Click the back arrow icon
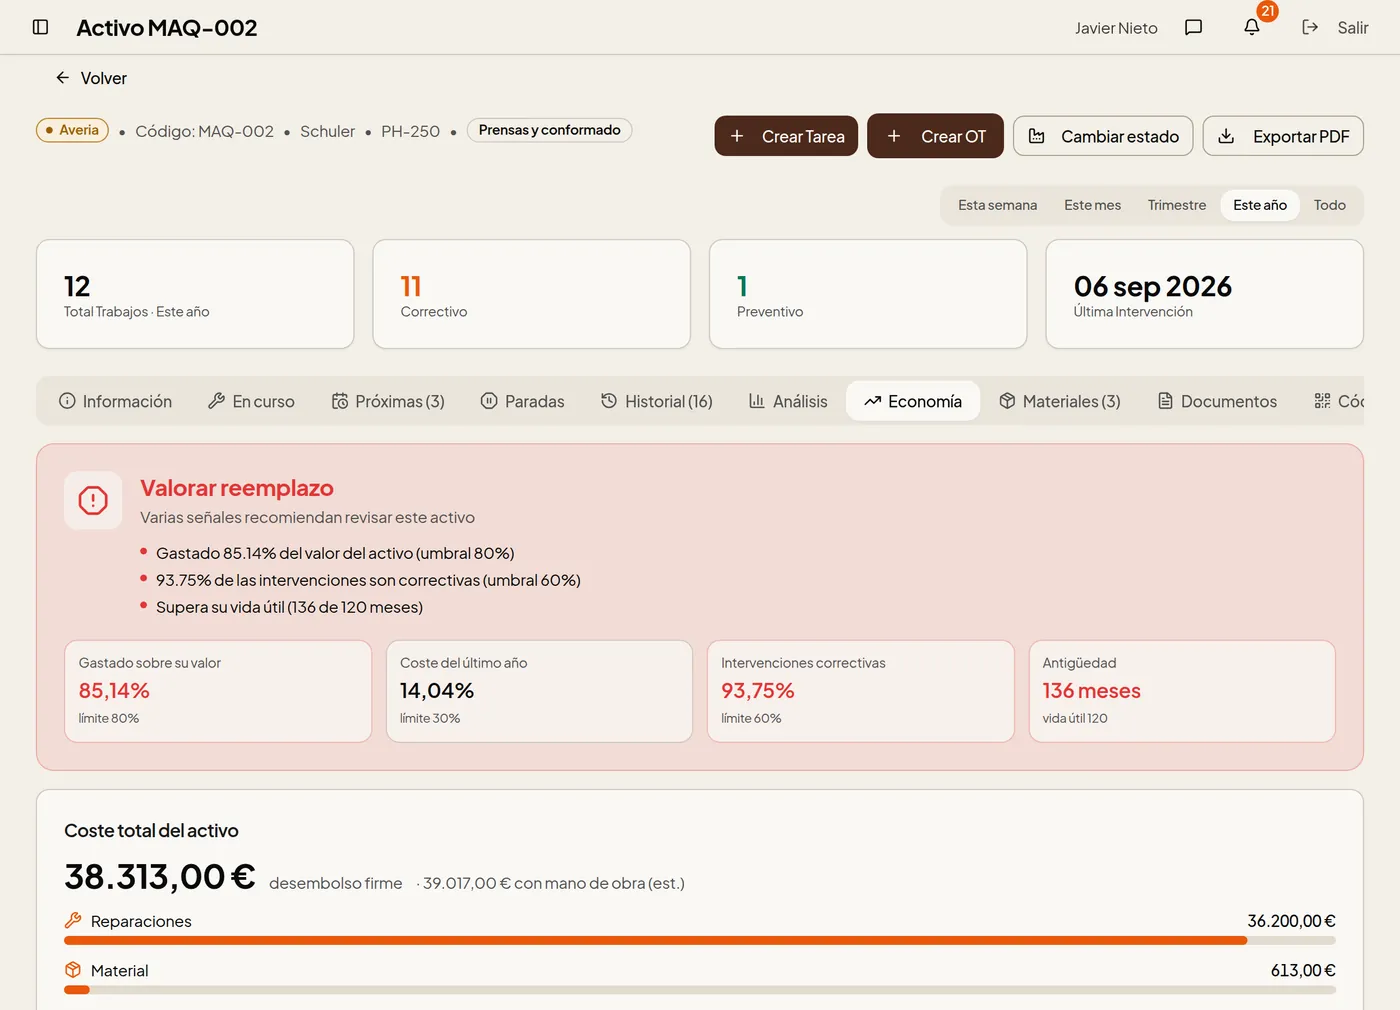 coord(63,77)
